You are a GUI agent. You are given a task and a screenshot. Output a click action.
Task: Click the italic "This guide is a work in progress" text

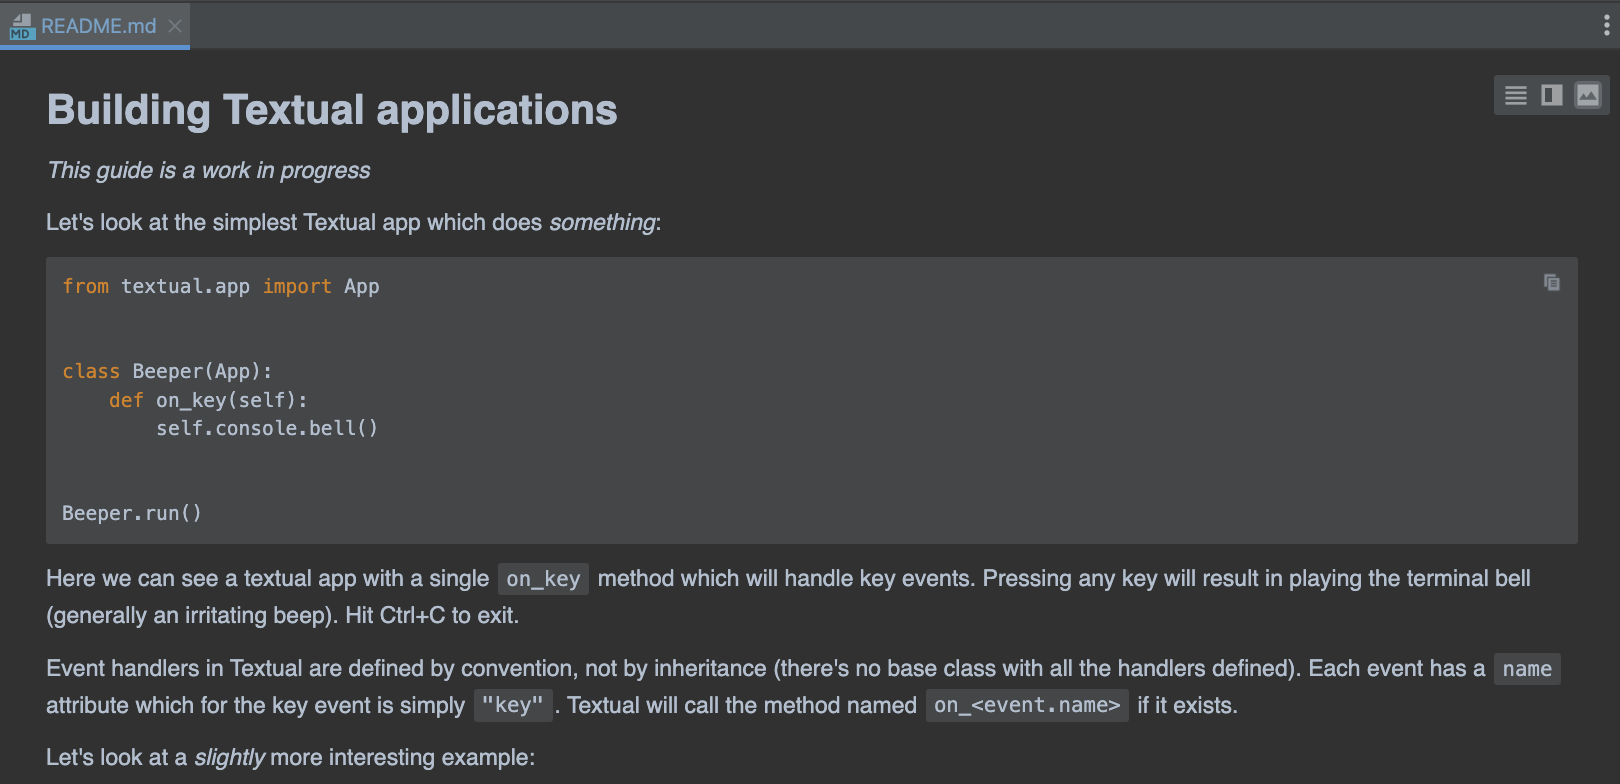point(209,171)
